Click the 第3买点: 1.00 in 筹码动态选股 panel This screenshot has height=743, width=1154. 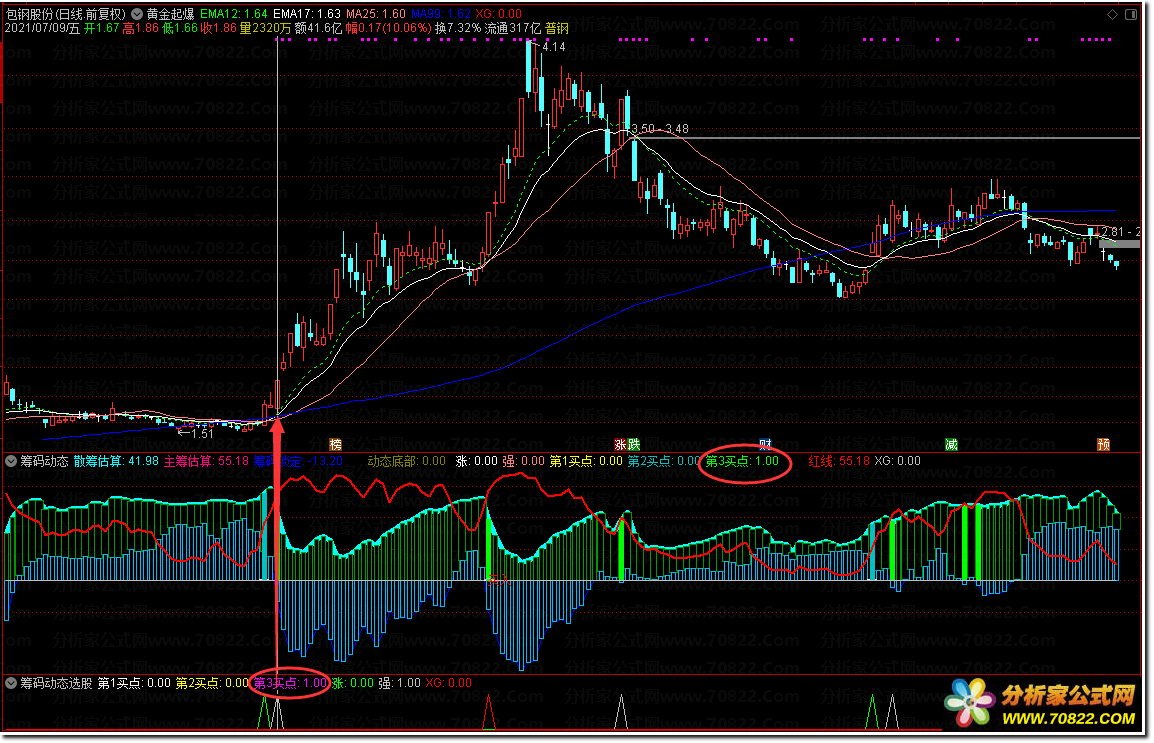pyautogui.click(x=290, y=683)
